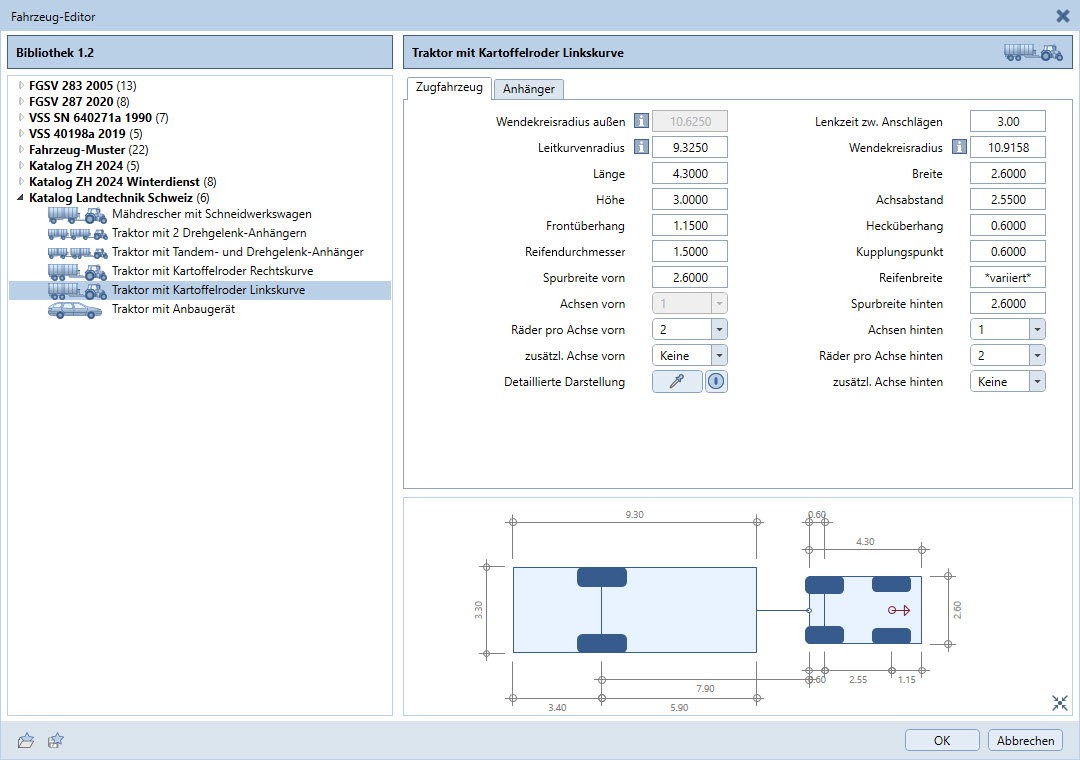Click the eyedropper button for Detaillierte Darstellung
1080x760 pixels.
(x=677, y=382)
